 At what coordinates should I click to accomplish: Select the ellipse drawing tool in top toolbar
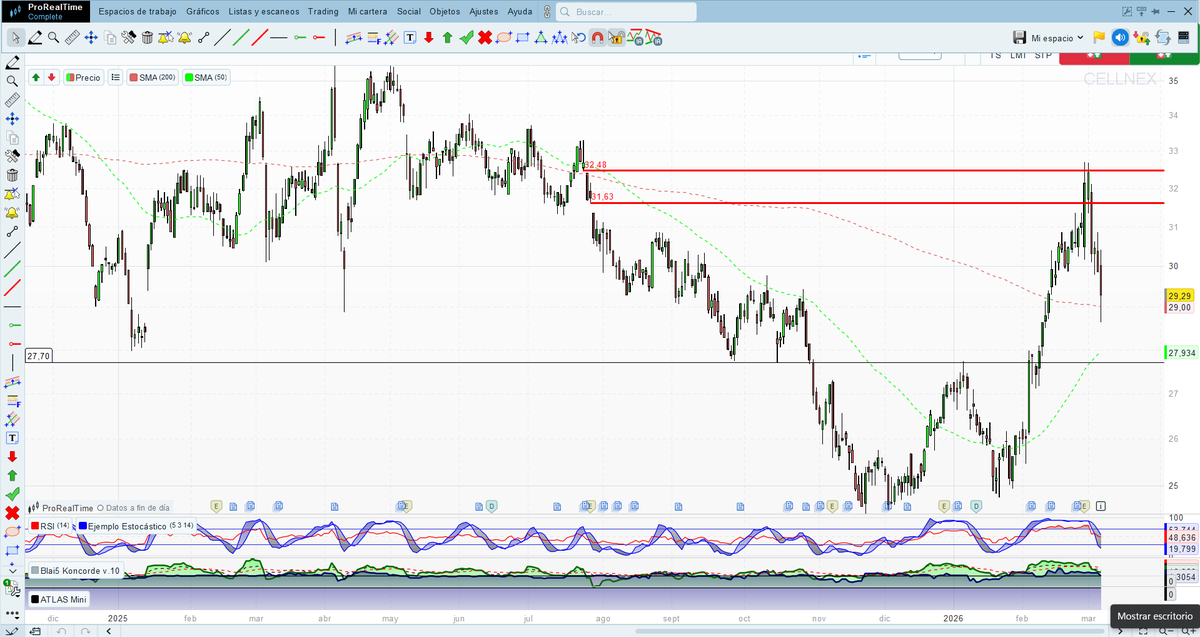[x=503, y=37]
